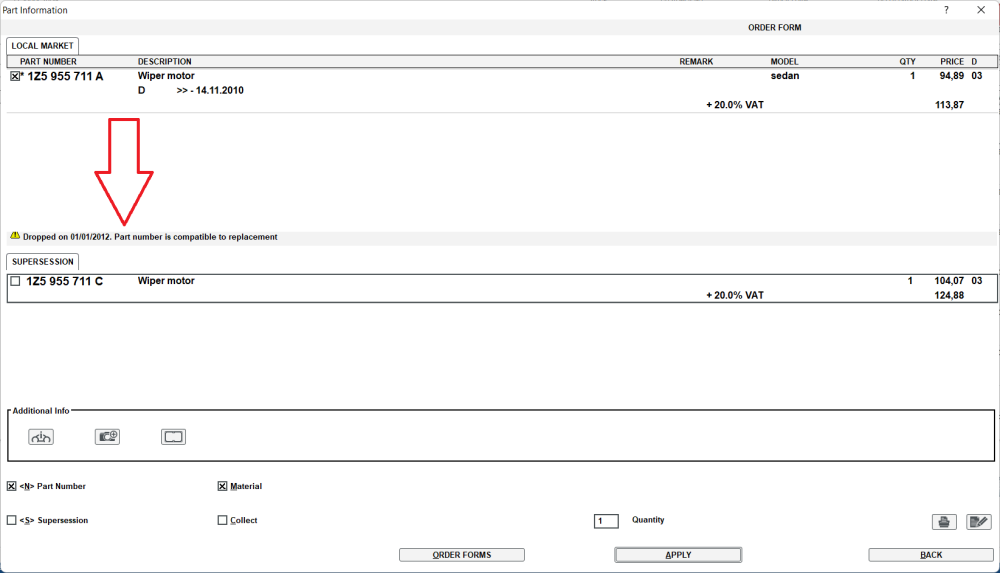Click the PART NUMBER column header

[x=48, y=62]
